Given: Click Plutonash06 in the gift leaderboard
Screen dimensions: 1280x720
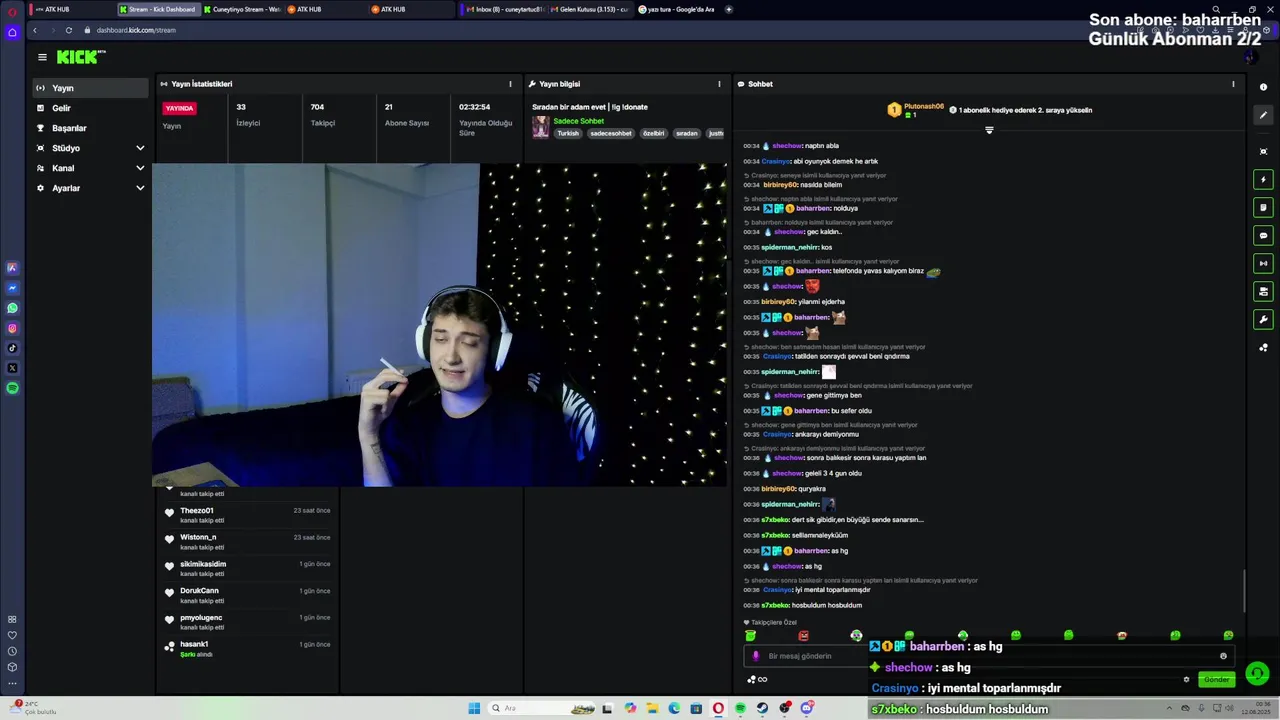Looking at the screenshot, I should (x=923, y=106).
